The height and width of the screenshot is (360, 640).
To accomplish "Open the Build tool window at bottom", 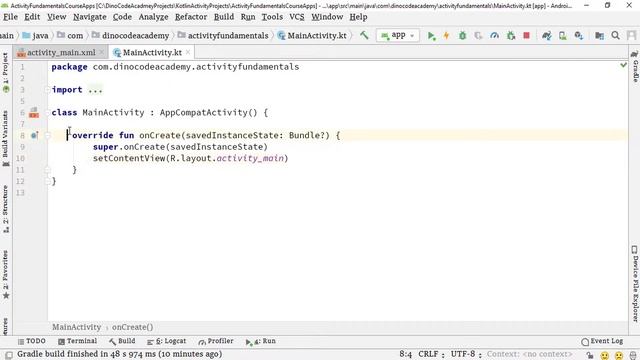I will (x=122, y=341).
